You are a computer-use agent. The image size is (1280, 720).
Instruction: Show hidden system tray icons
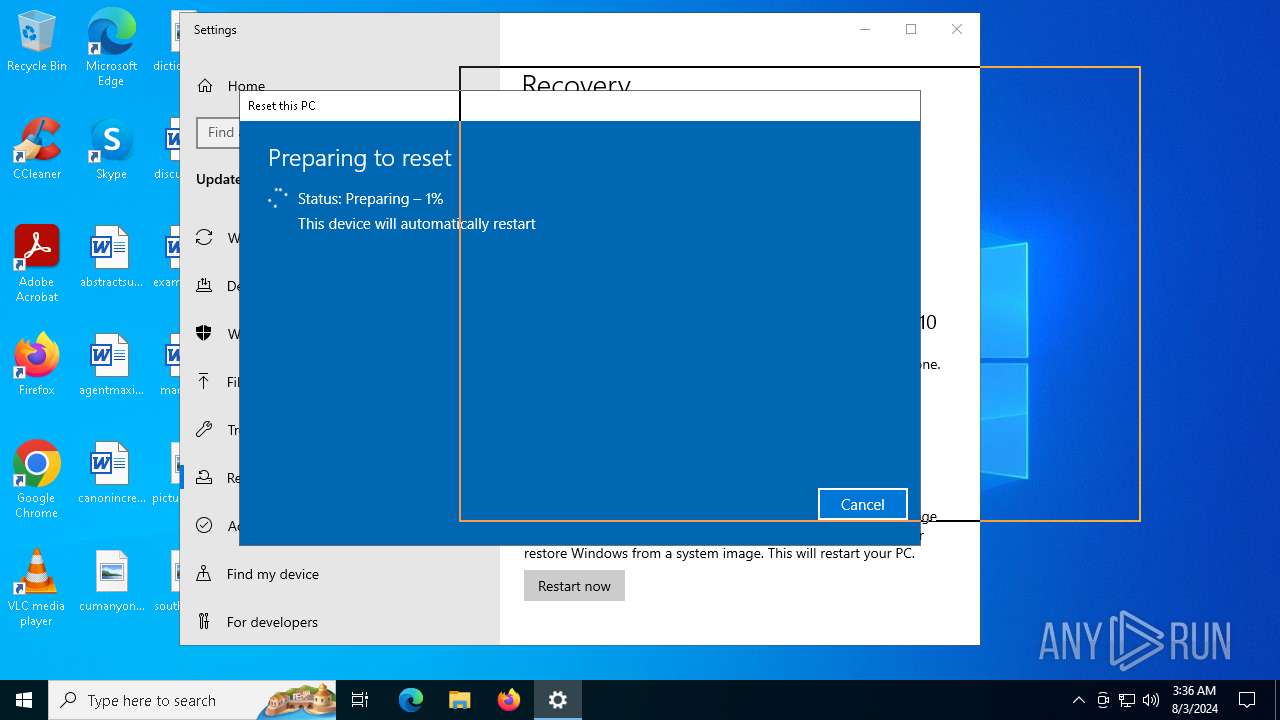point(1078,700)
